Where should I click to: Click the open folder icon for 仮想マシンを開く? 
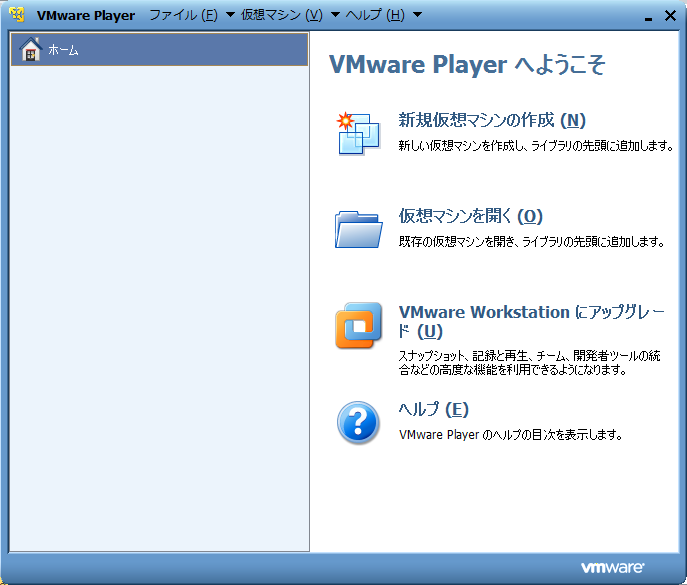click(x=358, y=229)
